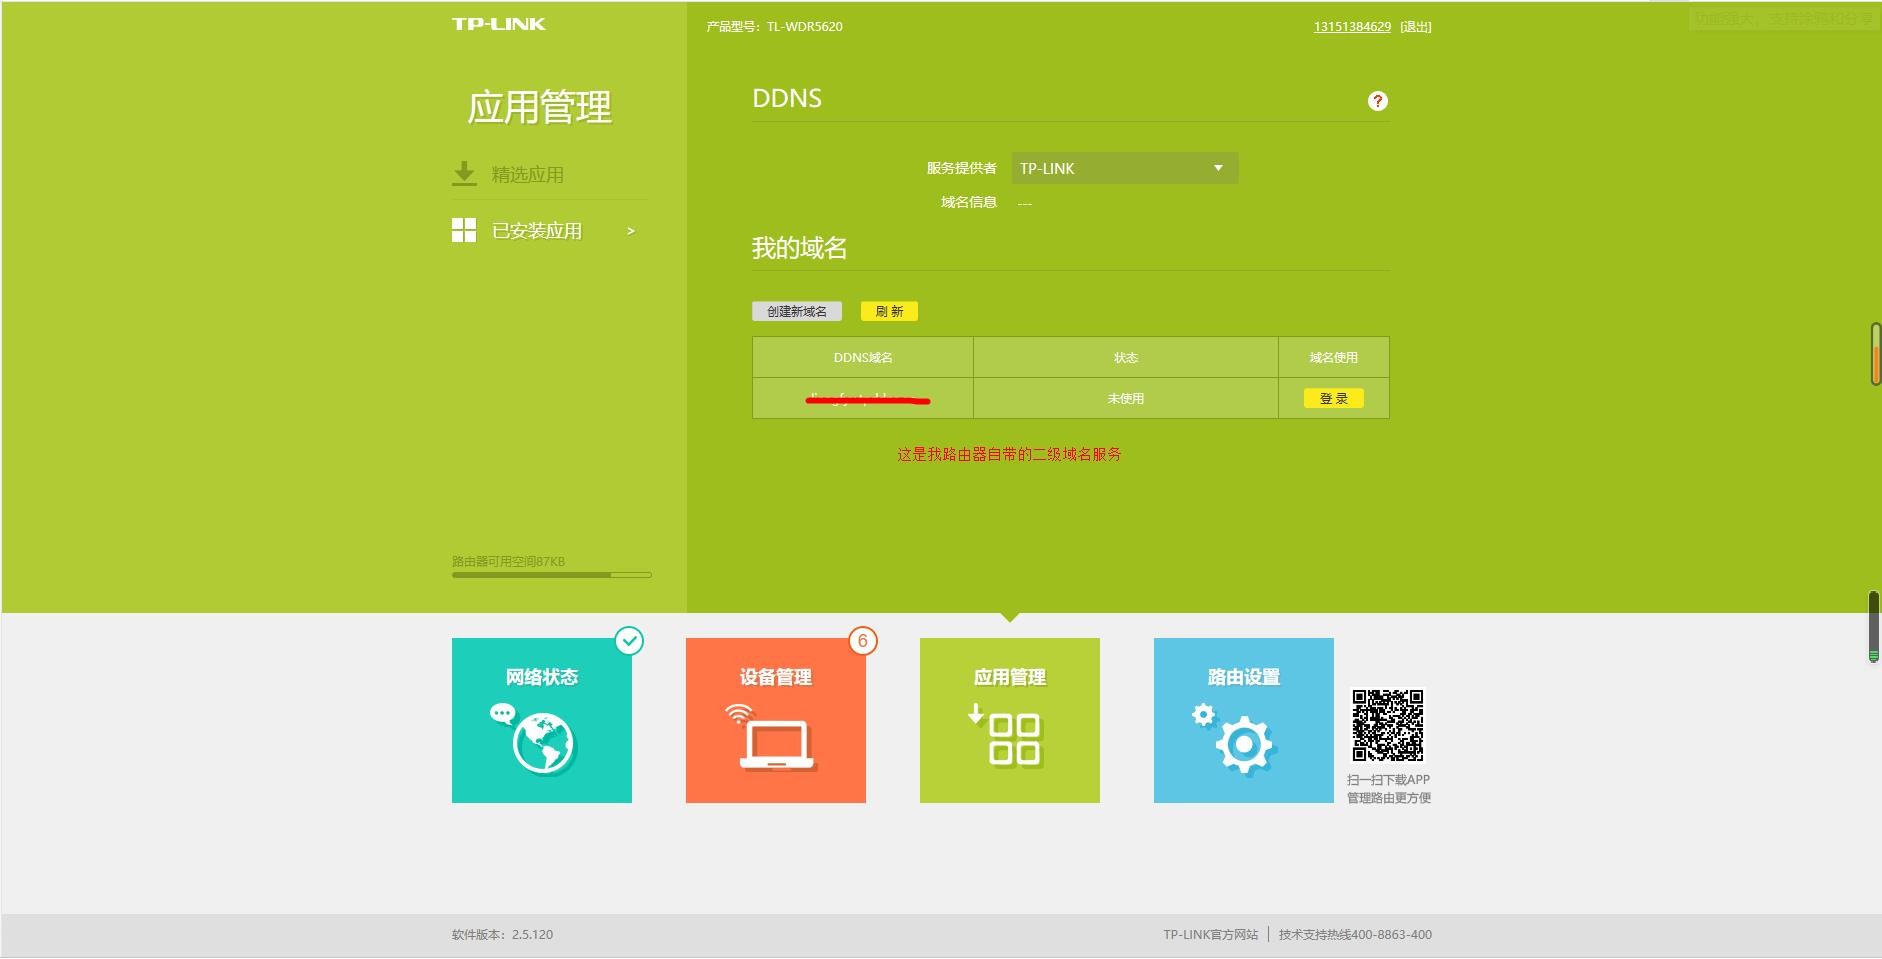Expand 已安装应用 with the chevron
Viewport: 1882px width, 959px height.
click(631, 231)
